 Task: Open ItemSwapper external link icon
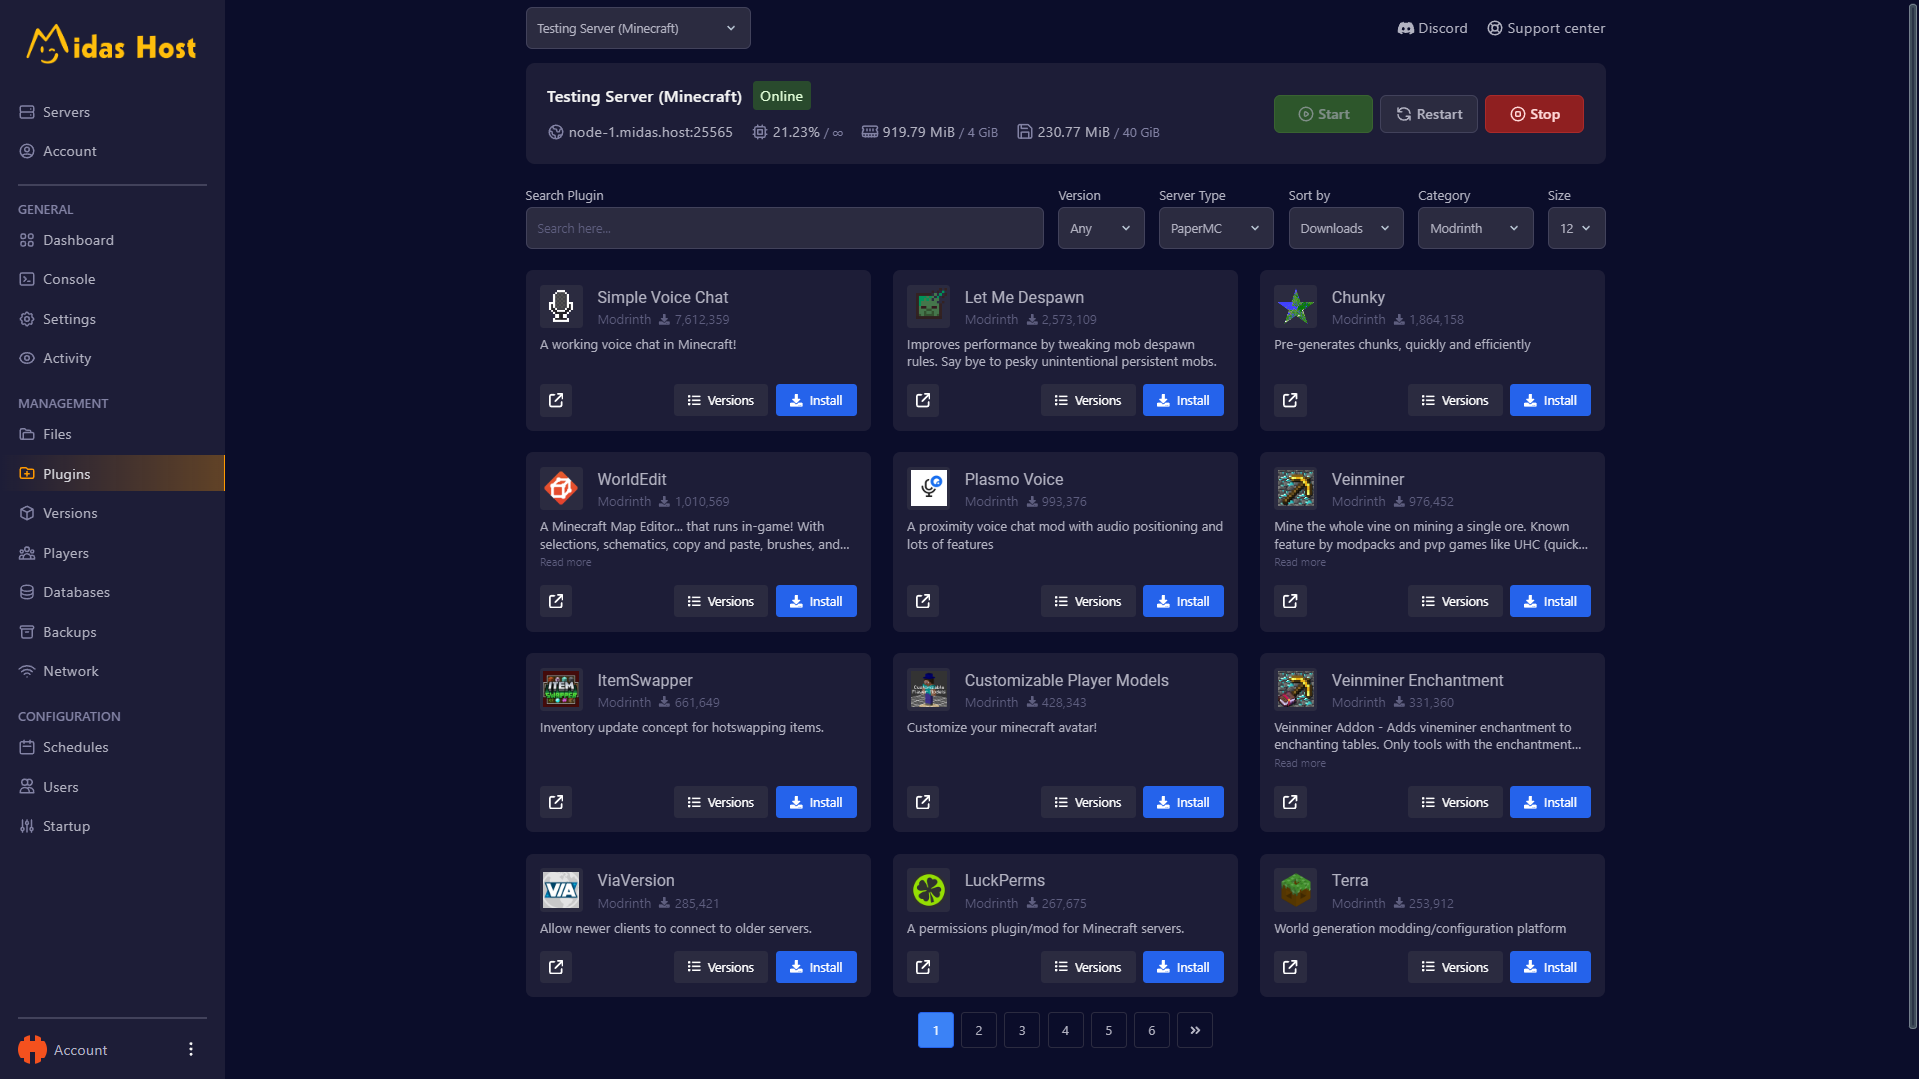556,802
